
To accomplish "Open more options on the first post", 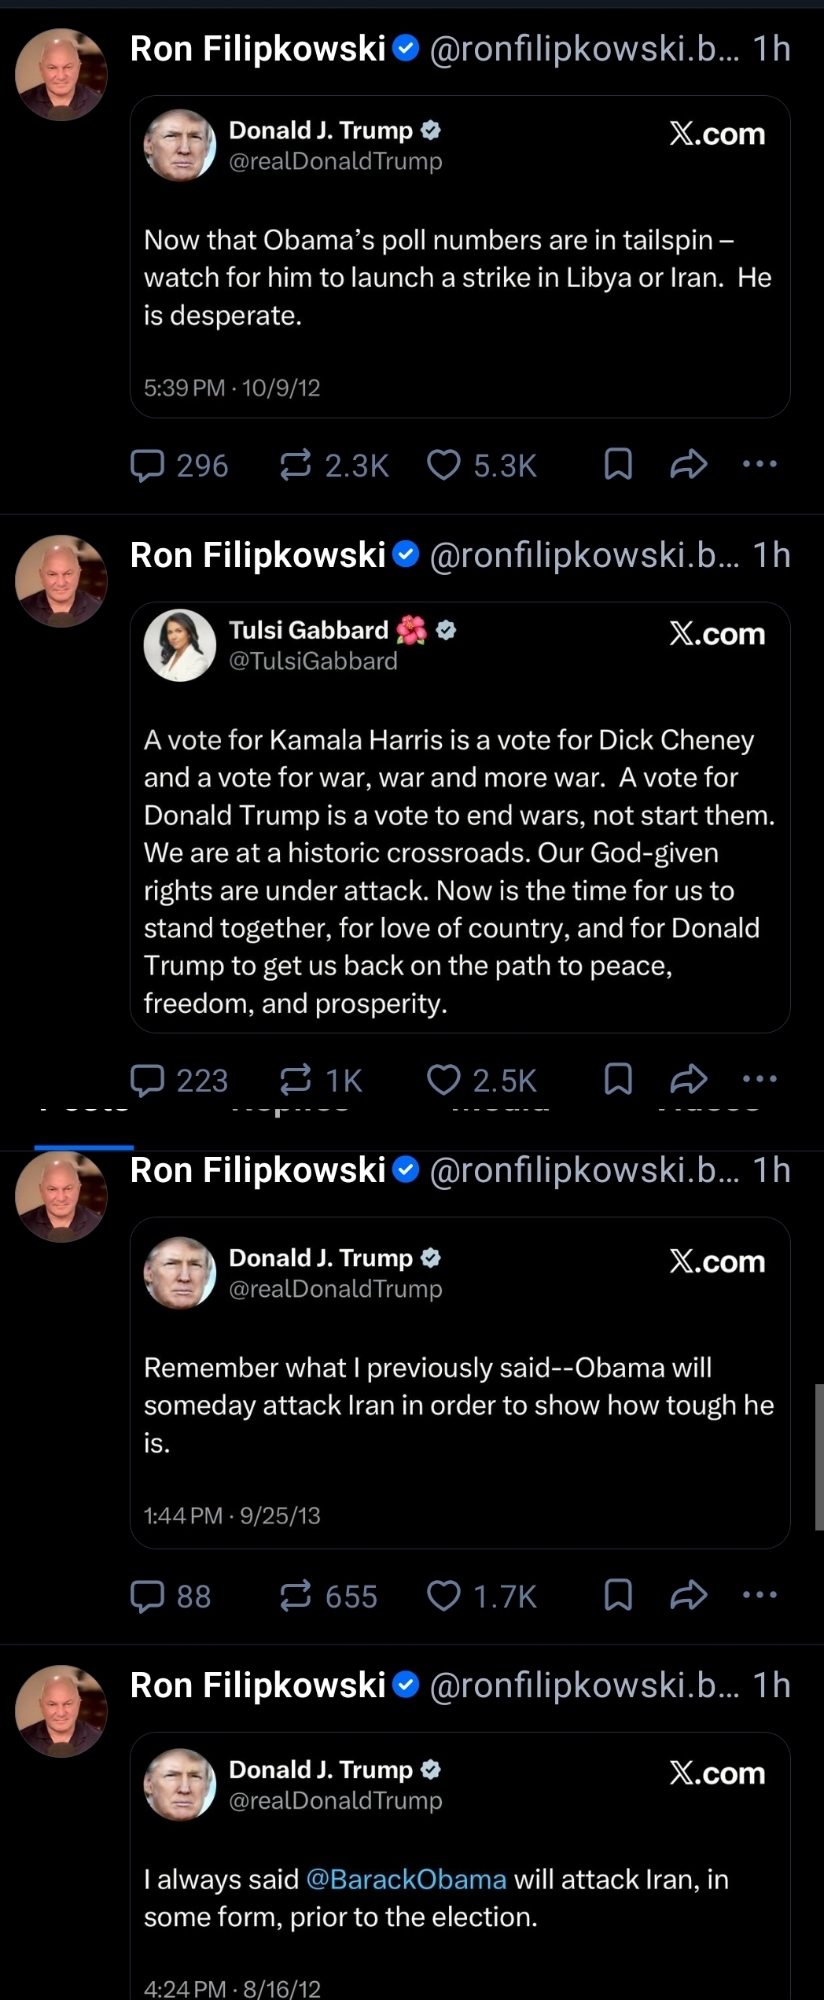I will pos(760,464).
